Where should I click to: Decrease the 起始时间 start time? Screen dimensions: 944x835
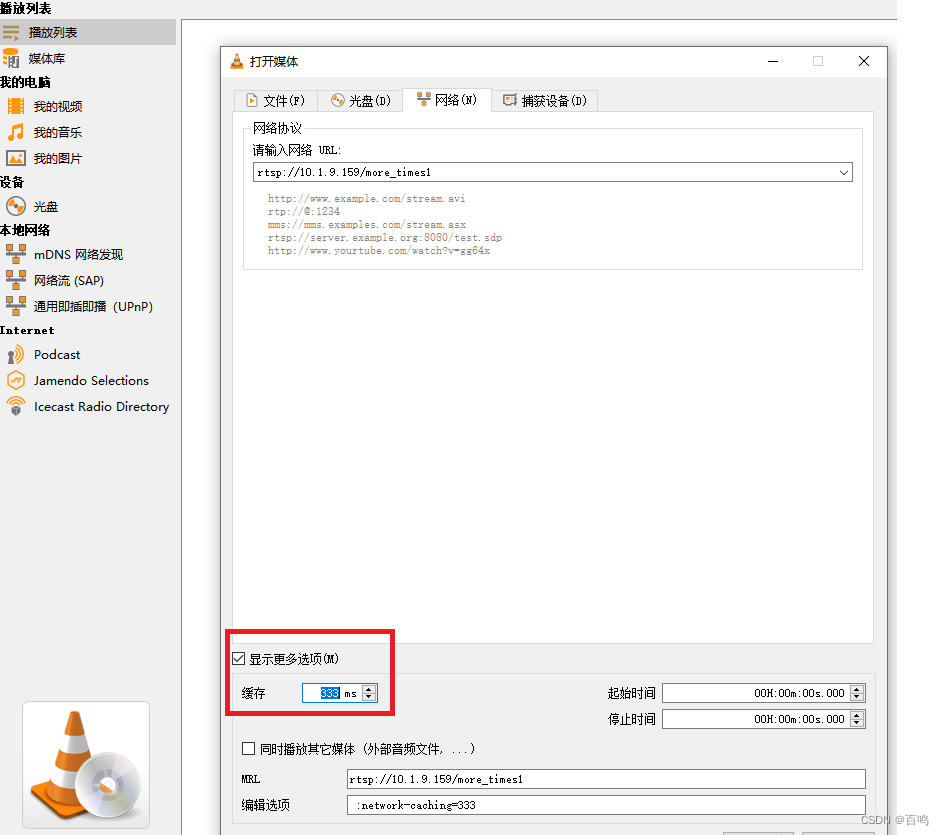coord(857,697)
